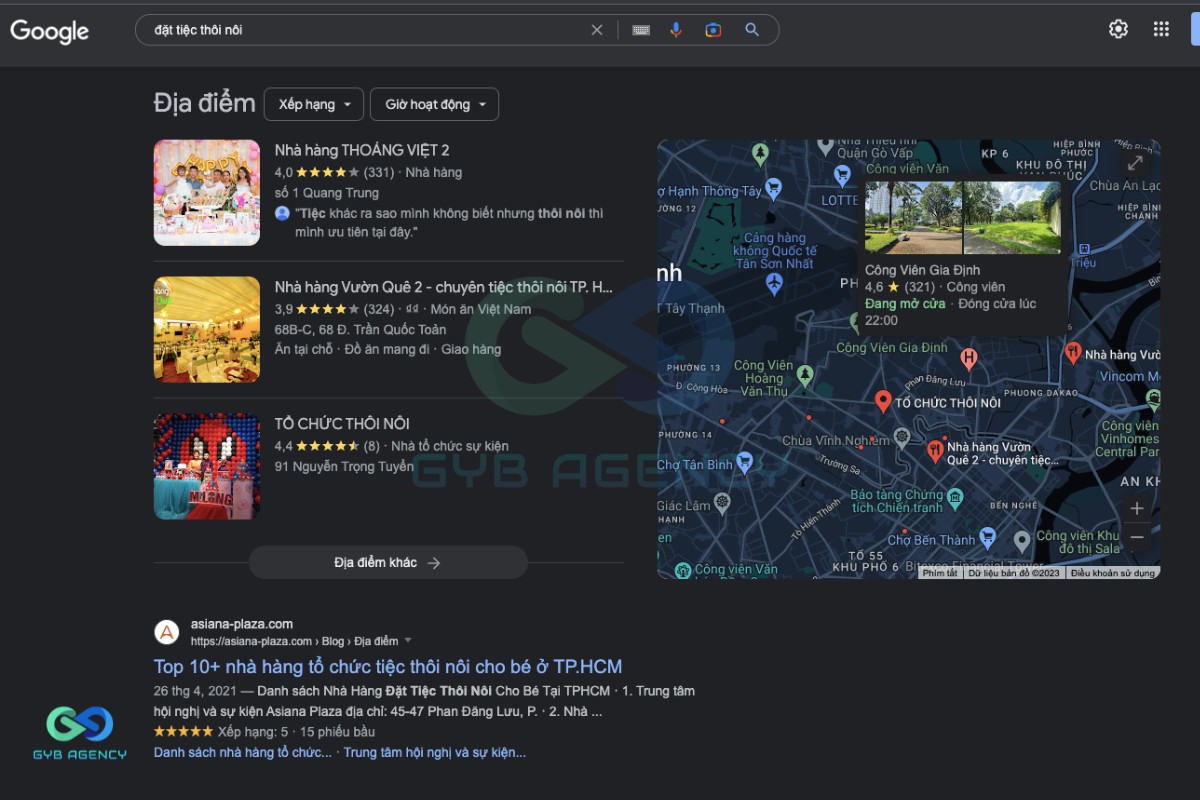Click the TỔ CHỨC THÔI NÔI photo thumbnail
The width and height of the screenshot is (1200, 800).
coord(207,466)
